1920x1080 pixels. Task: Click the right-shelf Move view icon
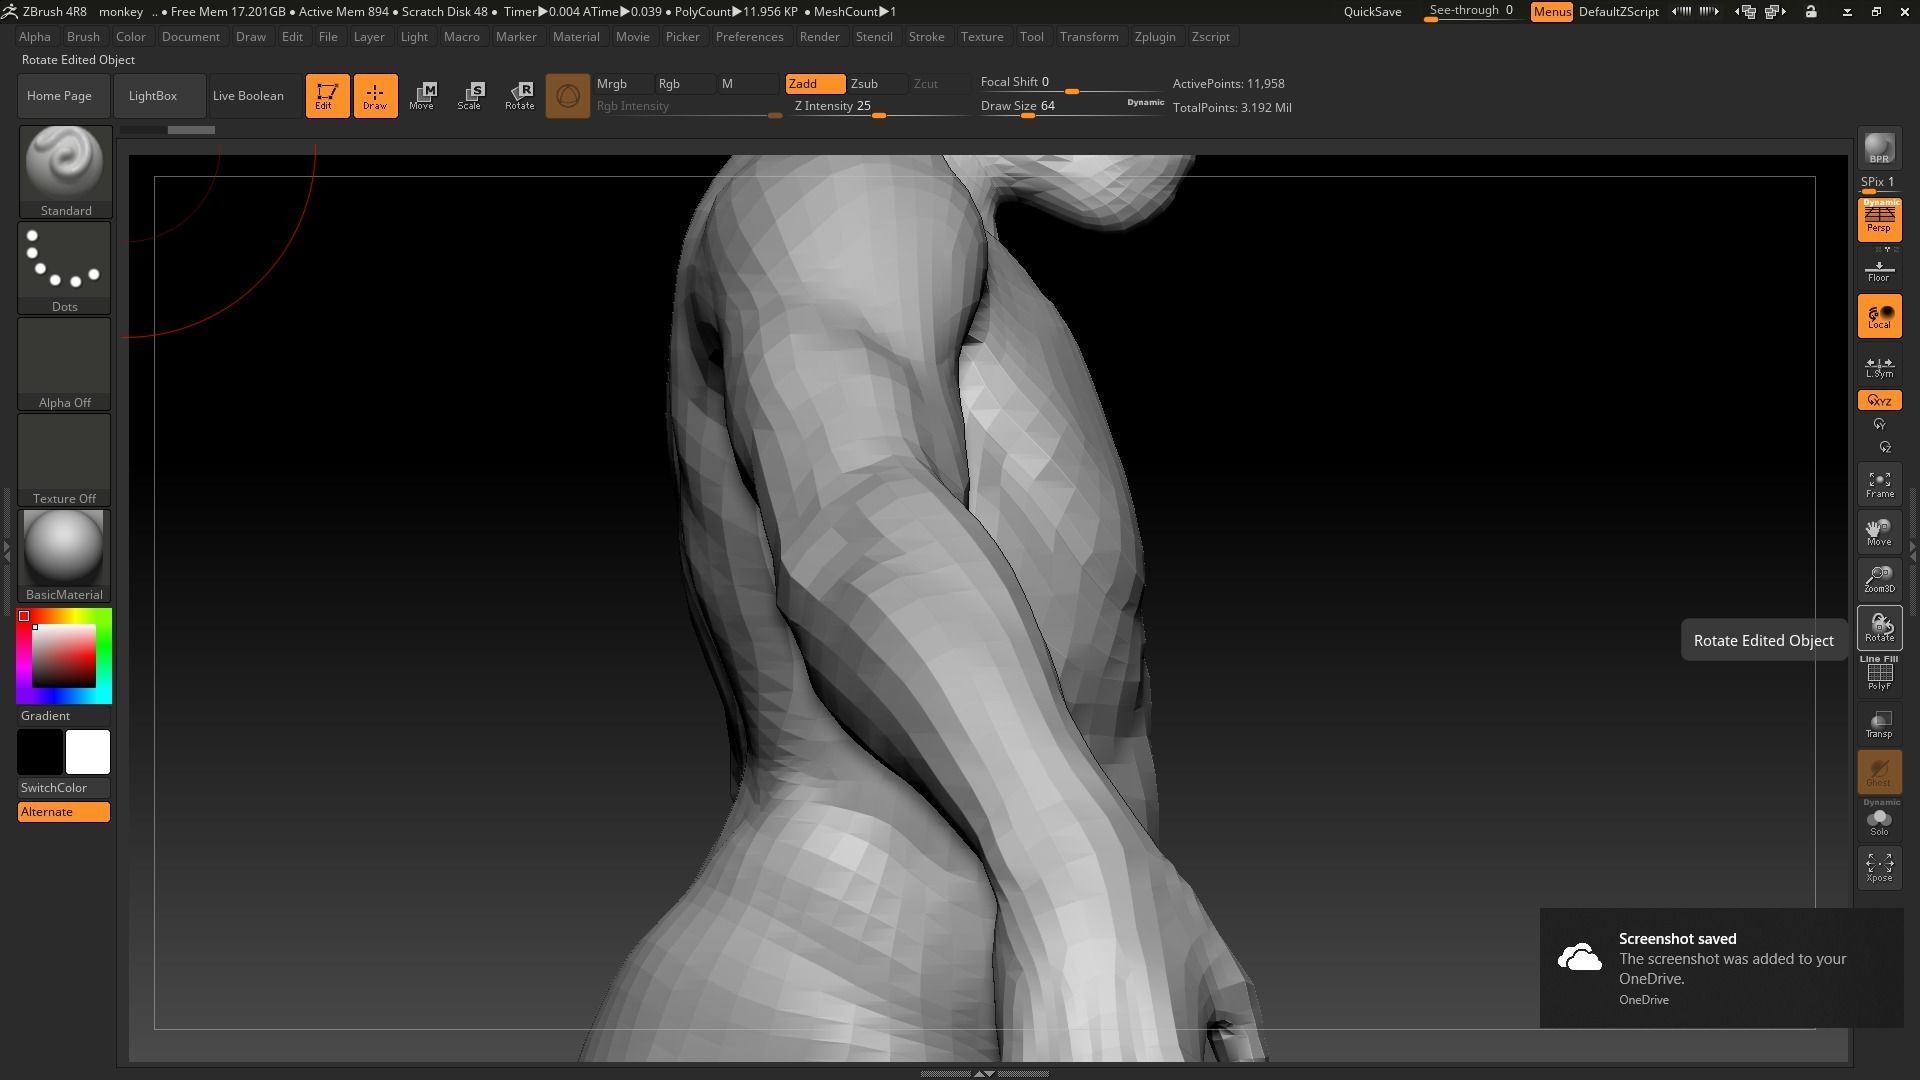[1879, 532]
